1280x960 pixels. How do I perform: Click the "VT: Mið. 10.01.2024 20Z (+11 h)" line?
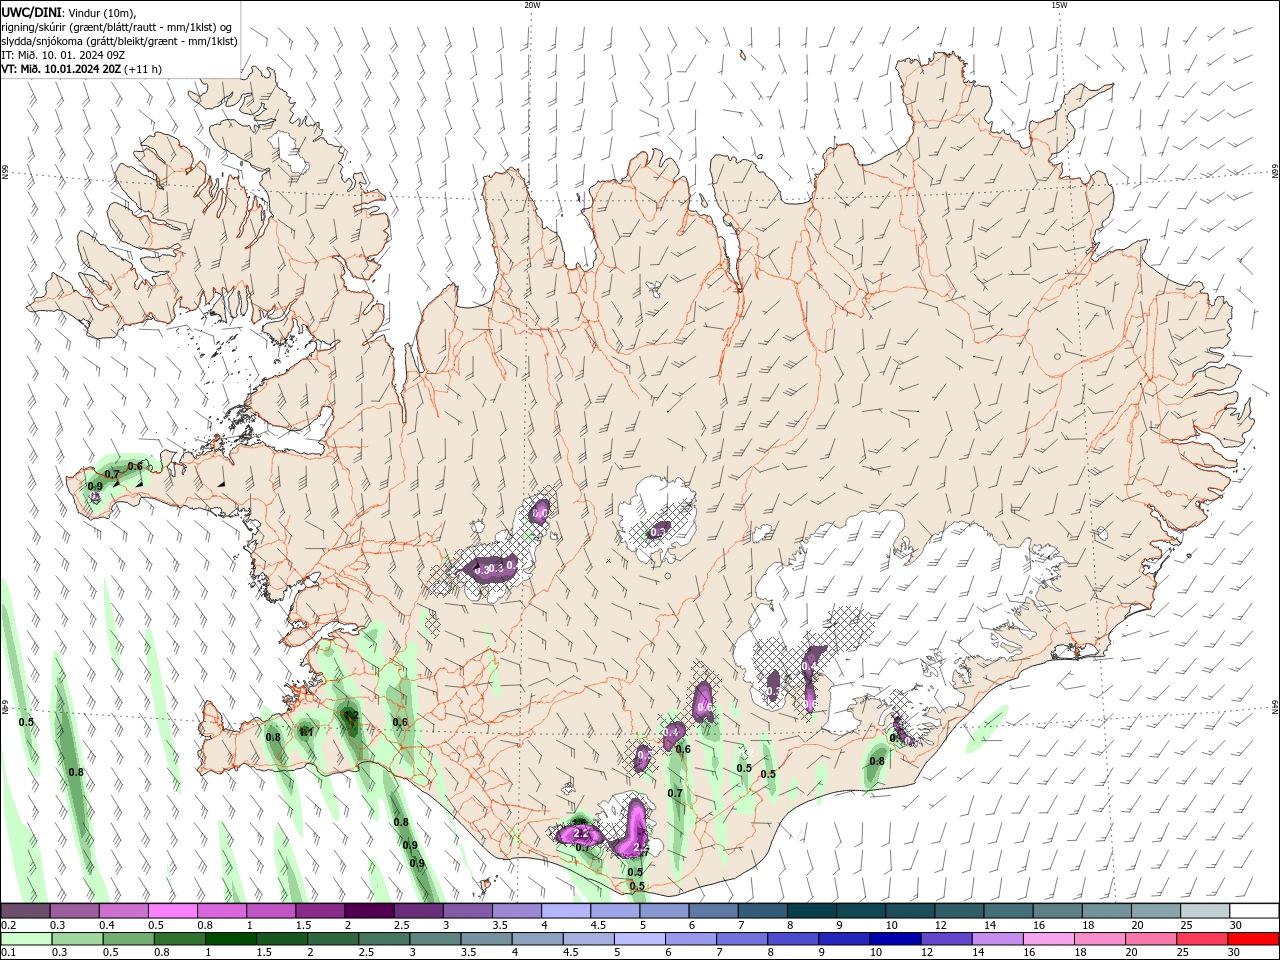(82, 69)
